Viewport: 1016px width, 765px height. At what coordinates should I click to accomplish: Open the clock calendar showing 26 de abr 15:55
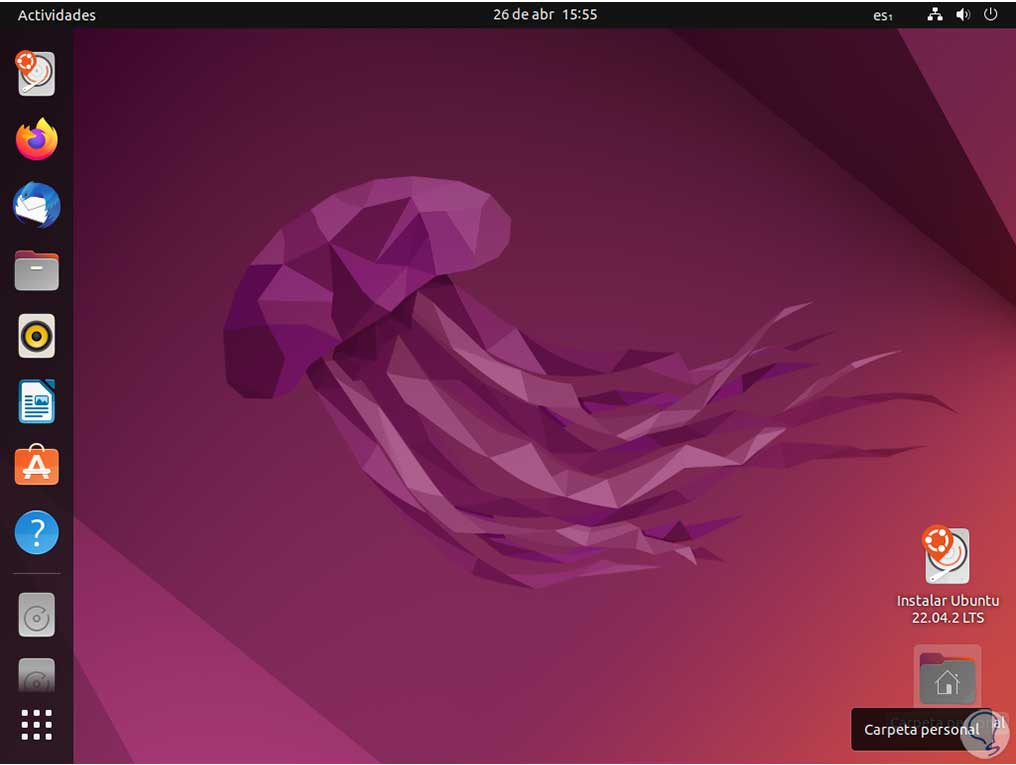[x=545, y=14]
